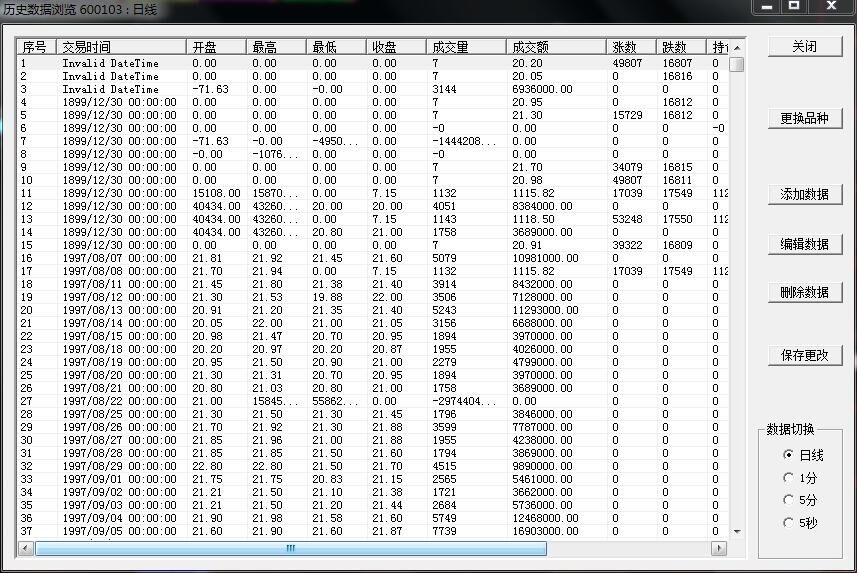Click the horizontal scrollbar left arrow

25,548
